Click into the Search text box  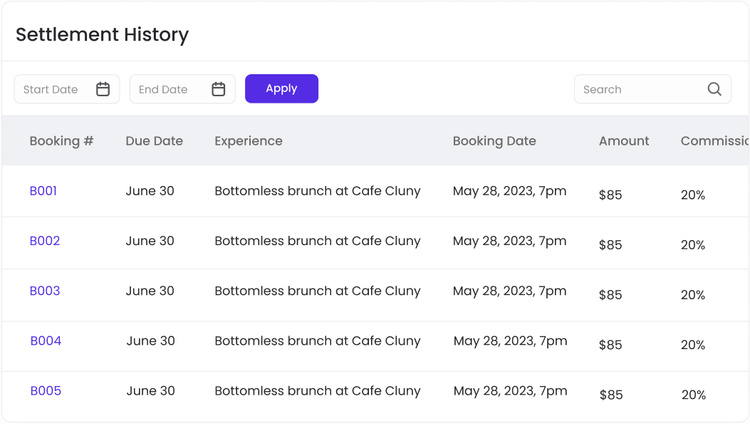638,89
